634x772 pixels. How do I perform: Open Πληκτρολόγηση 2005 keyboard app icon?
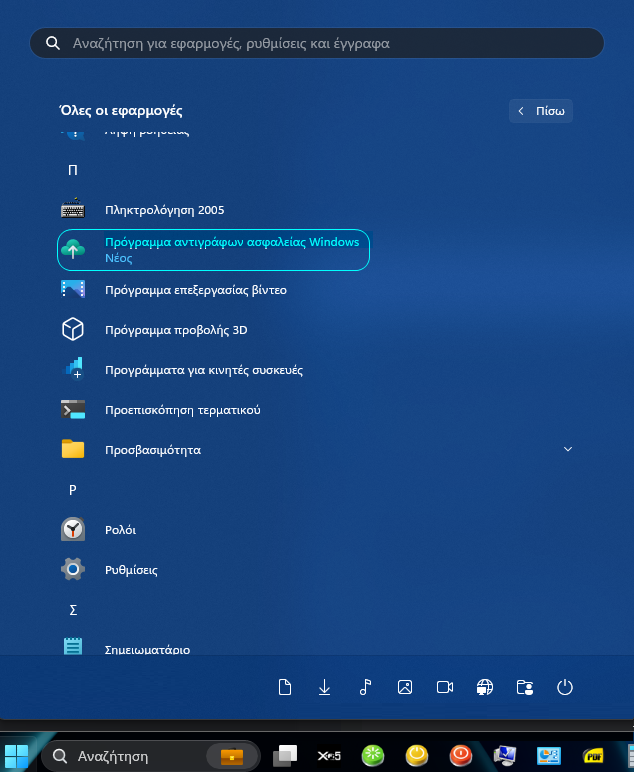point(73,209)
